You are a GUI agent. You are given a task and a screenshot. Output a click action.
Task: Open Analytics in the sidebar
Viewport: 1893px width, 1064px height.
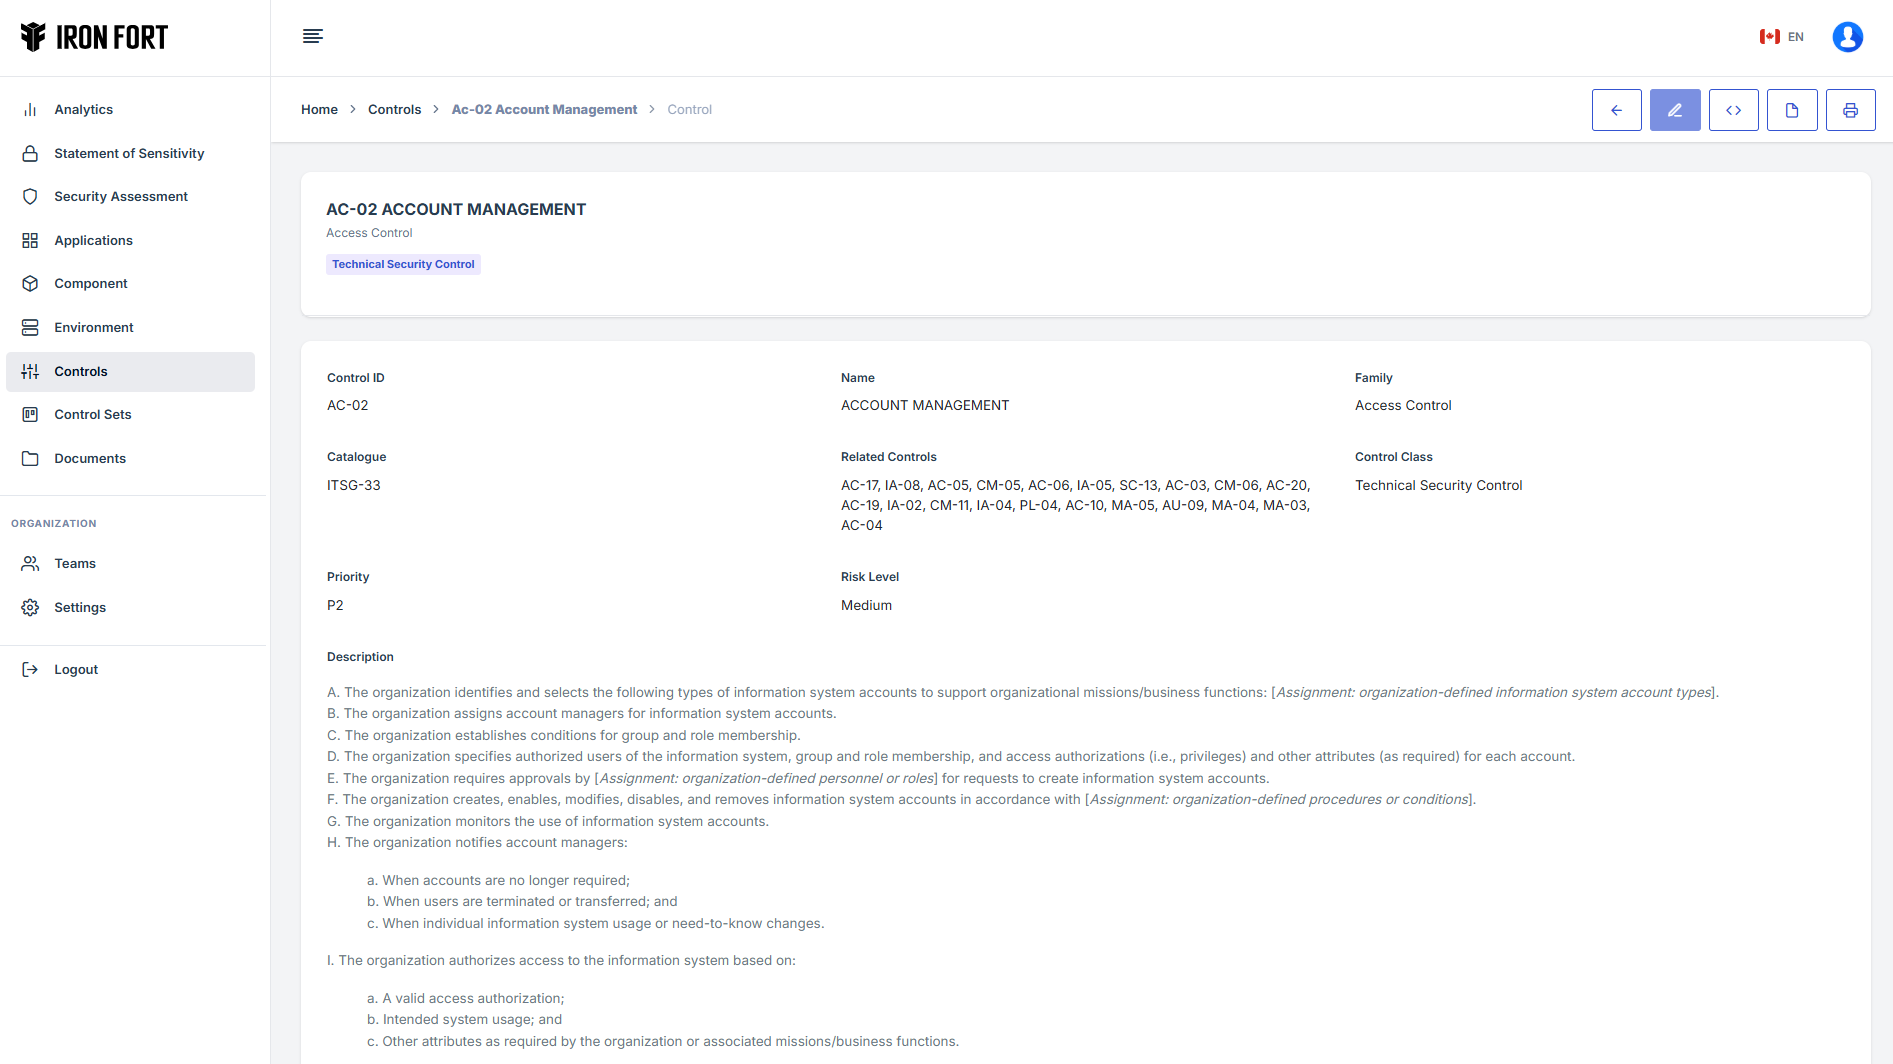(83, 110)
